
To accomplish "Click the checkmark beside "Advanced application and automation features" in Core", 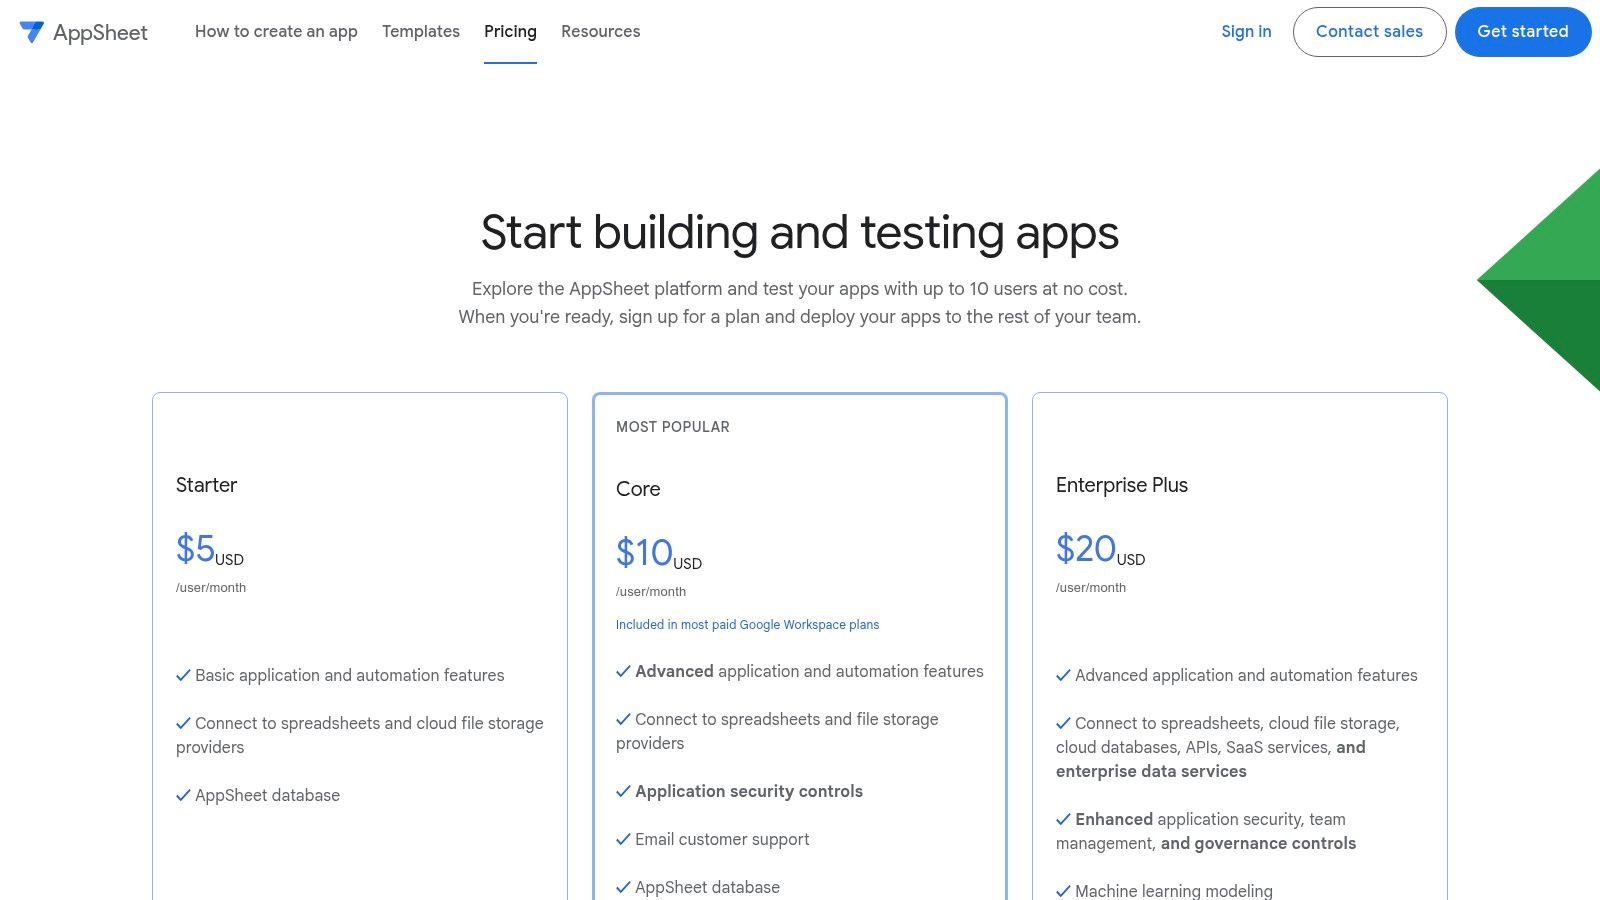I will pyautogui.click(x=622, y=671).
